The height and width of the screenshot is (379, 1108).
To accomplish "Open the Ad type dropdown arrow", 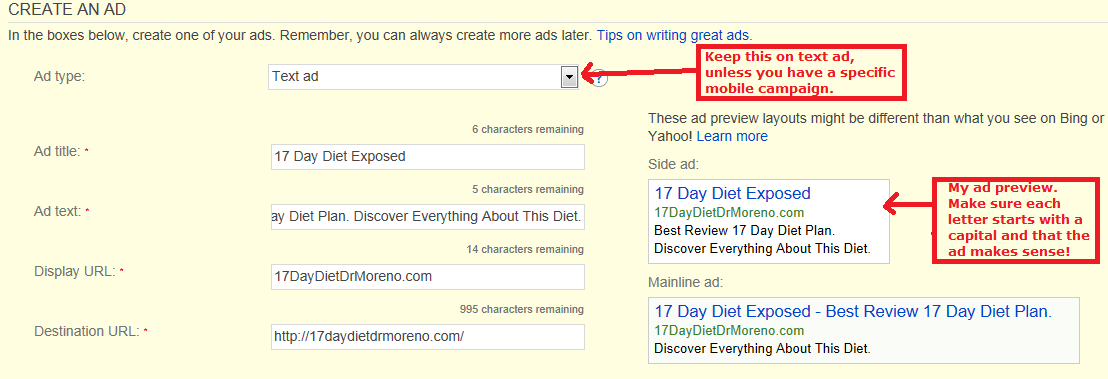I will pos(569,78).
